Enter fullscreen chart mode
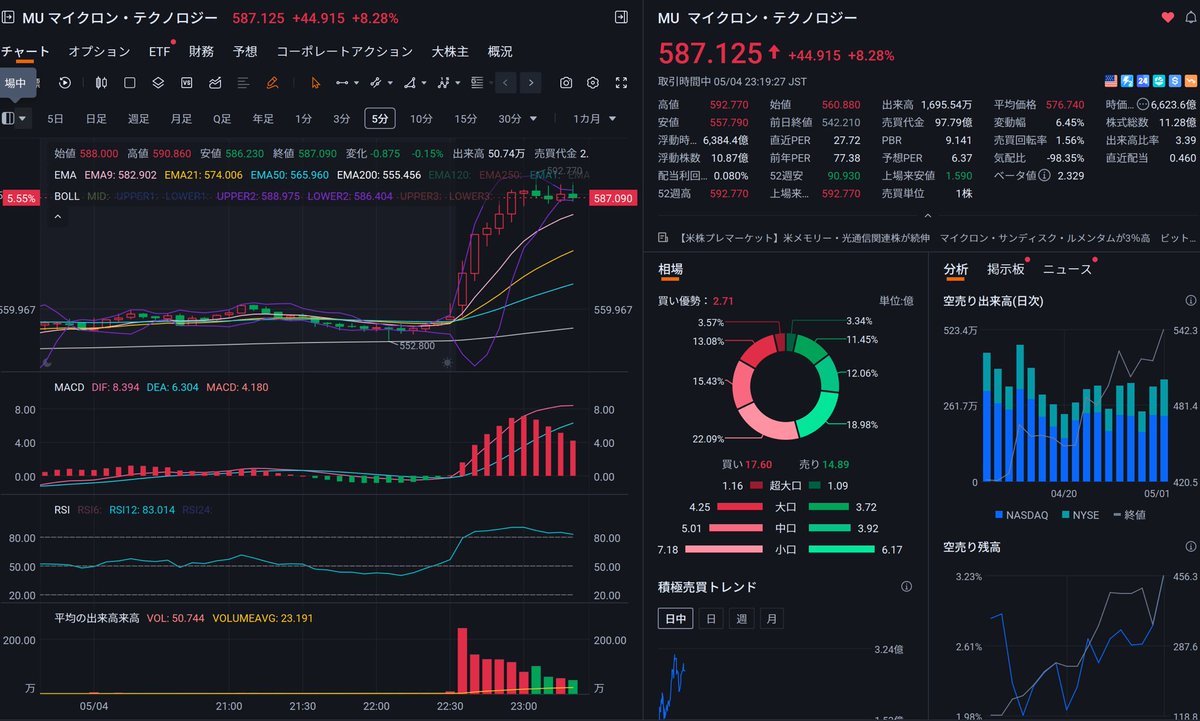The image size is (1200, 721). click(621, 83)
